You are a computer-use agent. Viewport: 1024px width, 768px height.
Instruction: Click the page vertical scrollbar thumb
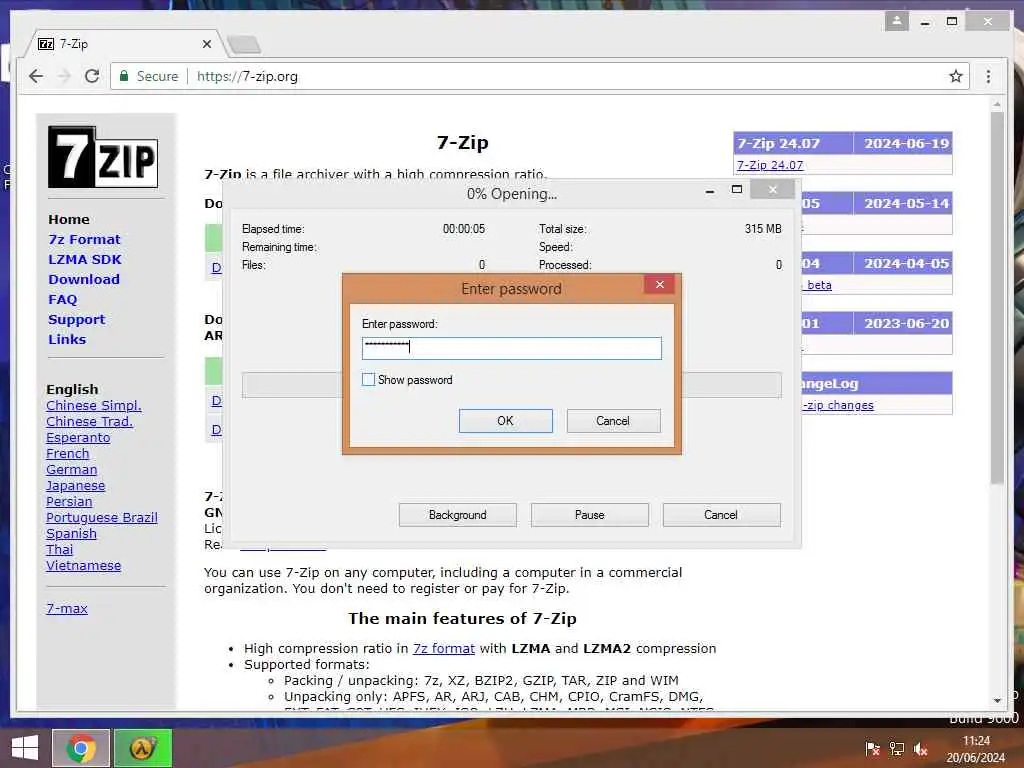tap(997, 297)
